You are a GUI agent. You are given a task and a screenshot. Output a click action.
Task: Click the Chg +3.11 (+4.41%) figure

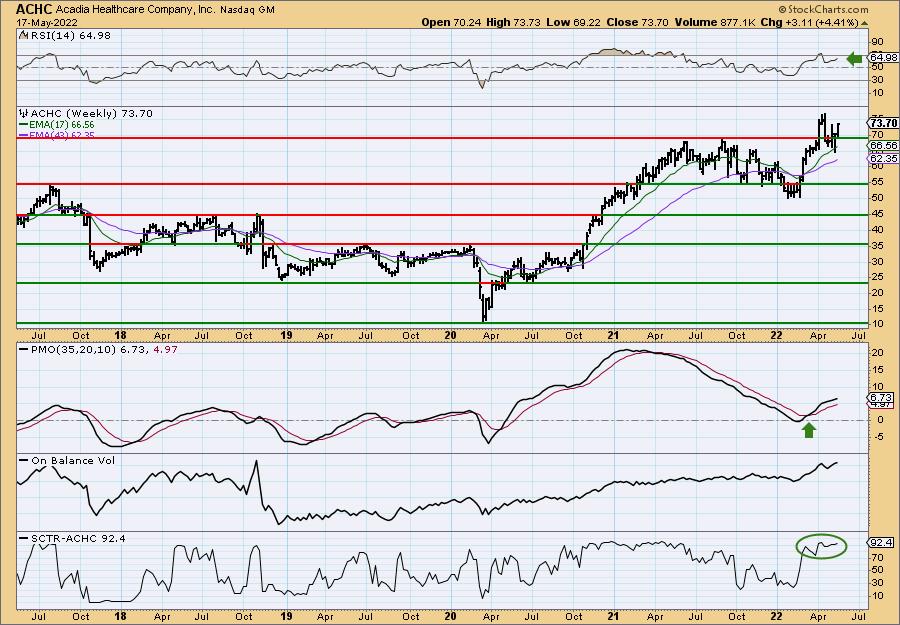(x=808, y=22)
